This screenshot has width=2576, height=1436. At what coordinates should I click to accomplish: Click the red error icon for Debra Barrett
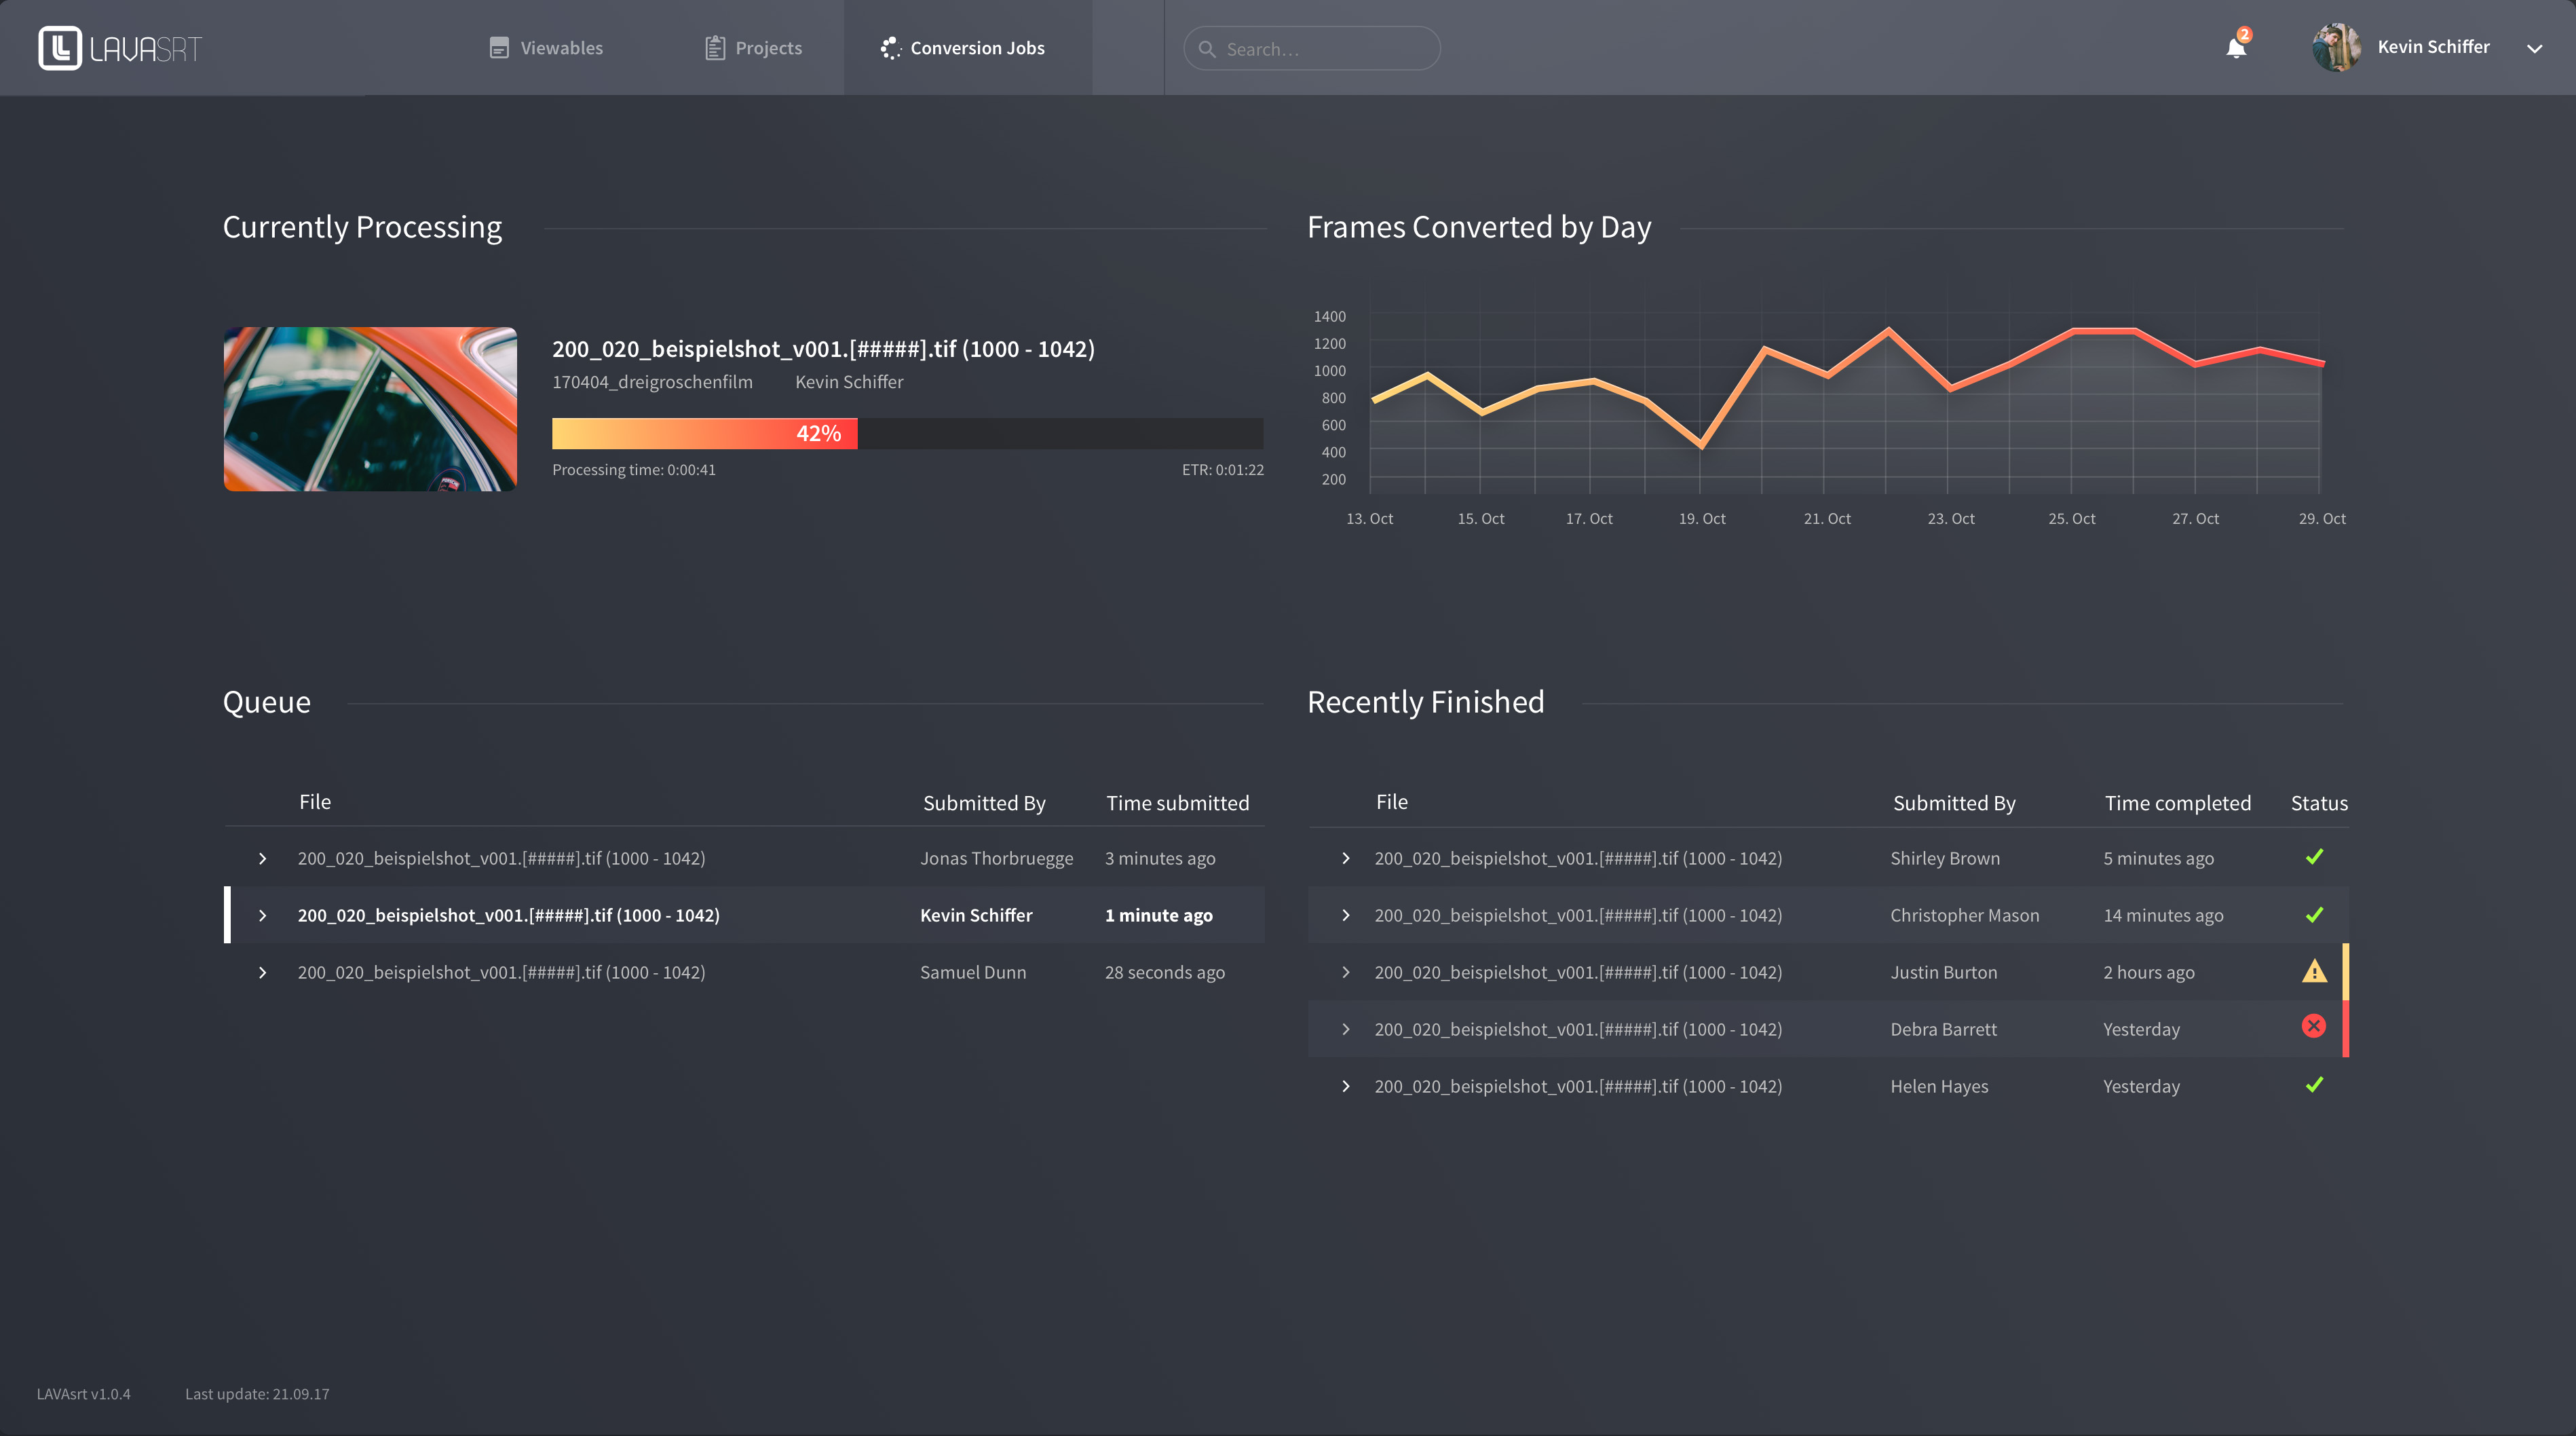point(2314,1026)
